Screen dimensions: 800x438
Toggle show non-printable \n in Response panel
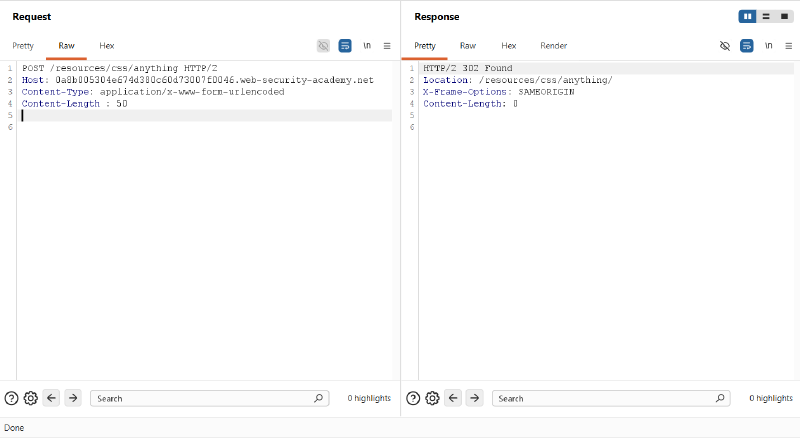tap(768, 46)
